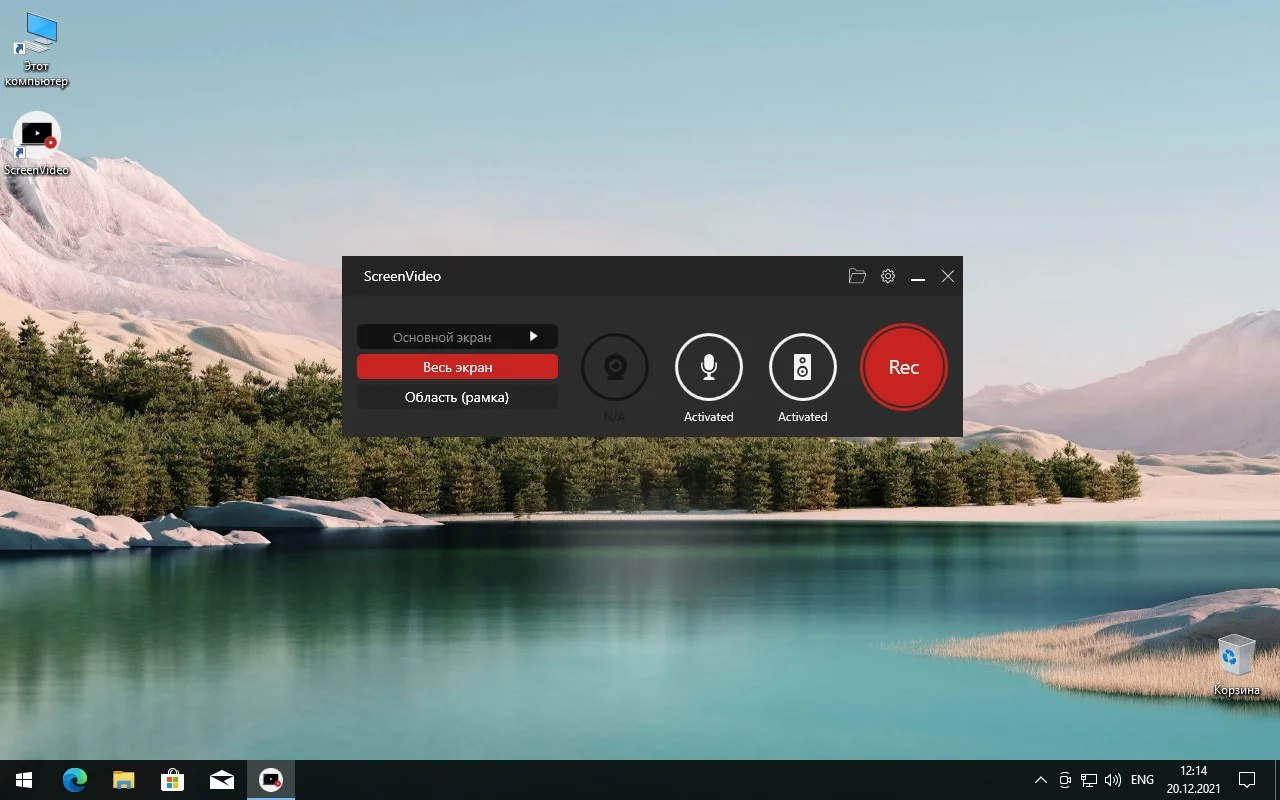
Task: Open Этот компьютер desktop icon
Action: pyautogui.click(x=37, y=50)
